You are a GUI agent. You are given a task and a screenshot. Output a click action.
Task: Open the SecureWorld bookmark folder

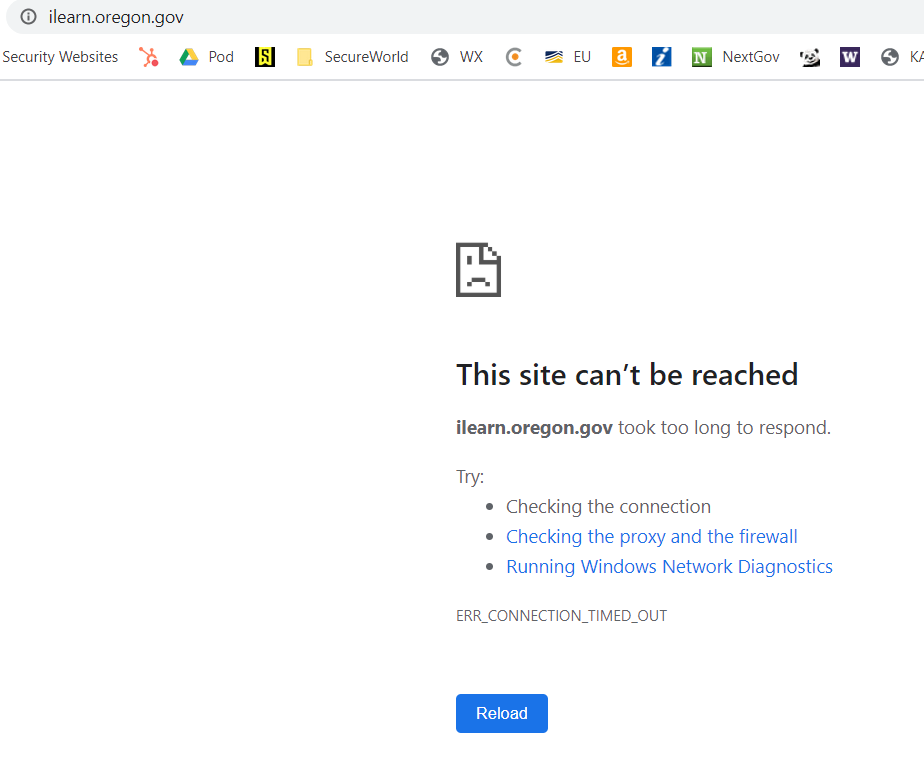[x=353, y=57]
